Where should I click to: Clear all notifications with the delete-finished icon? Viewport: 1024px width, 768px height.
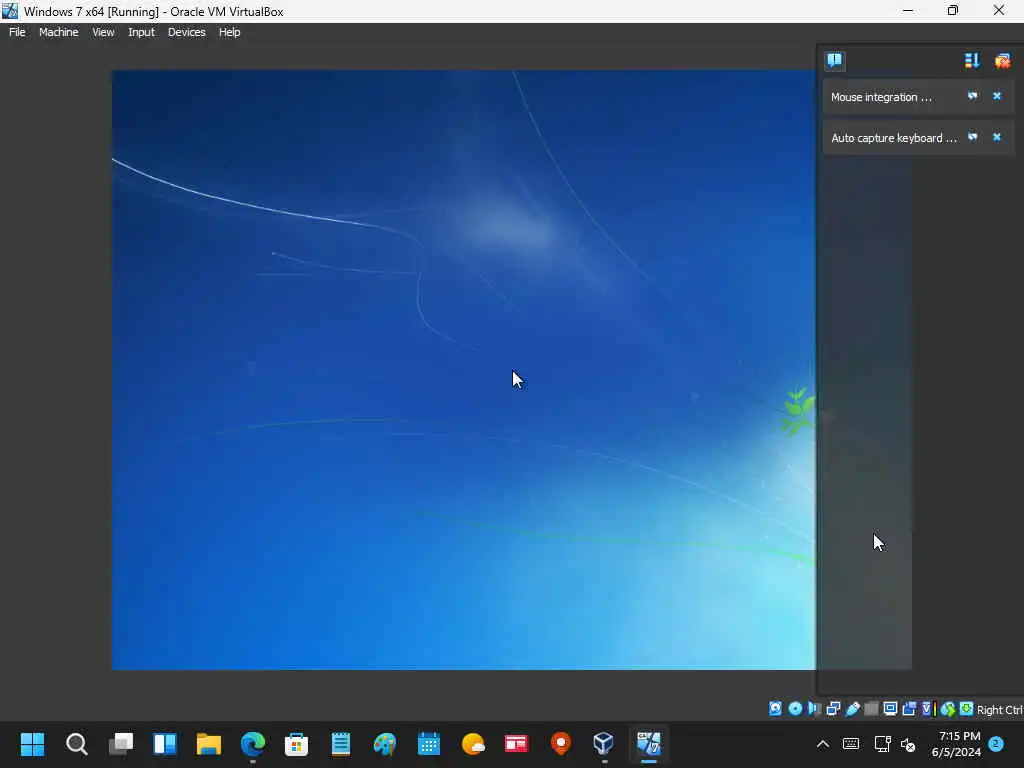1002,61
